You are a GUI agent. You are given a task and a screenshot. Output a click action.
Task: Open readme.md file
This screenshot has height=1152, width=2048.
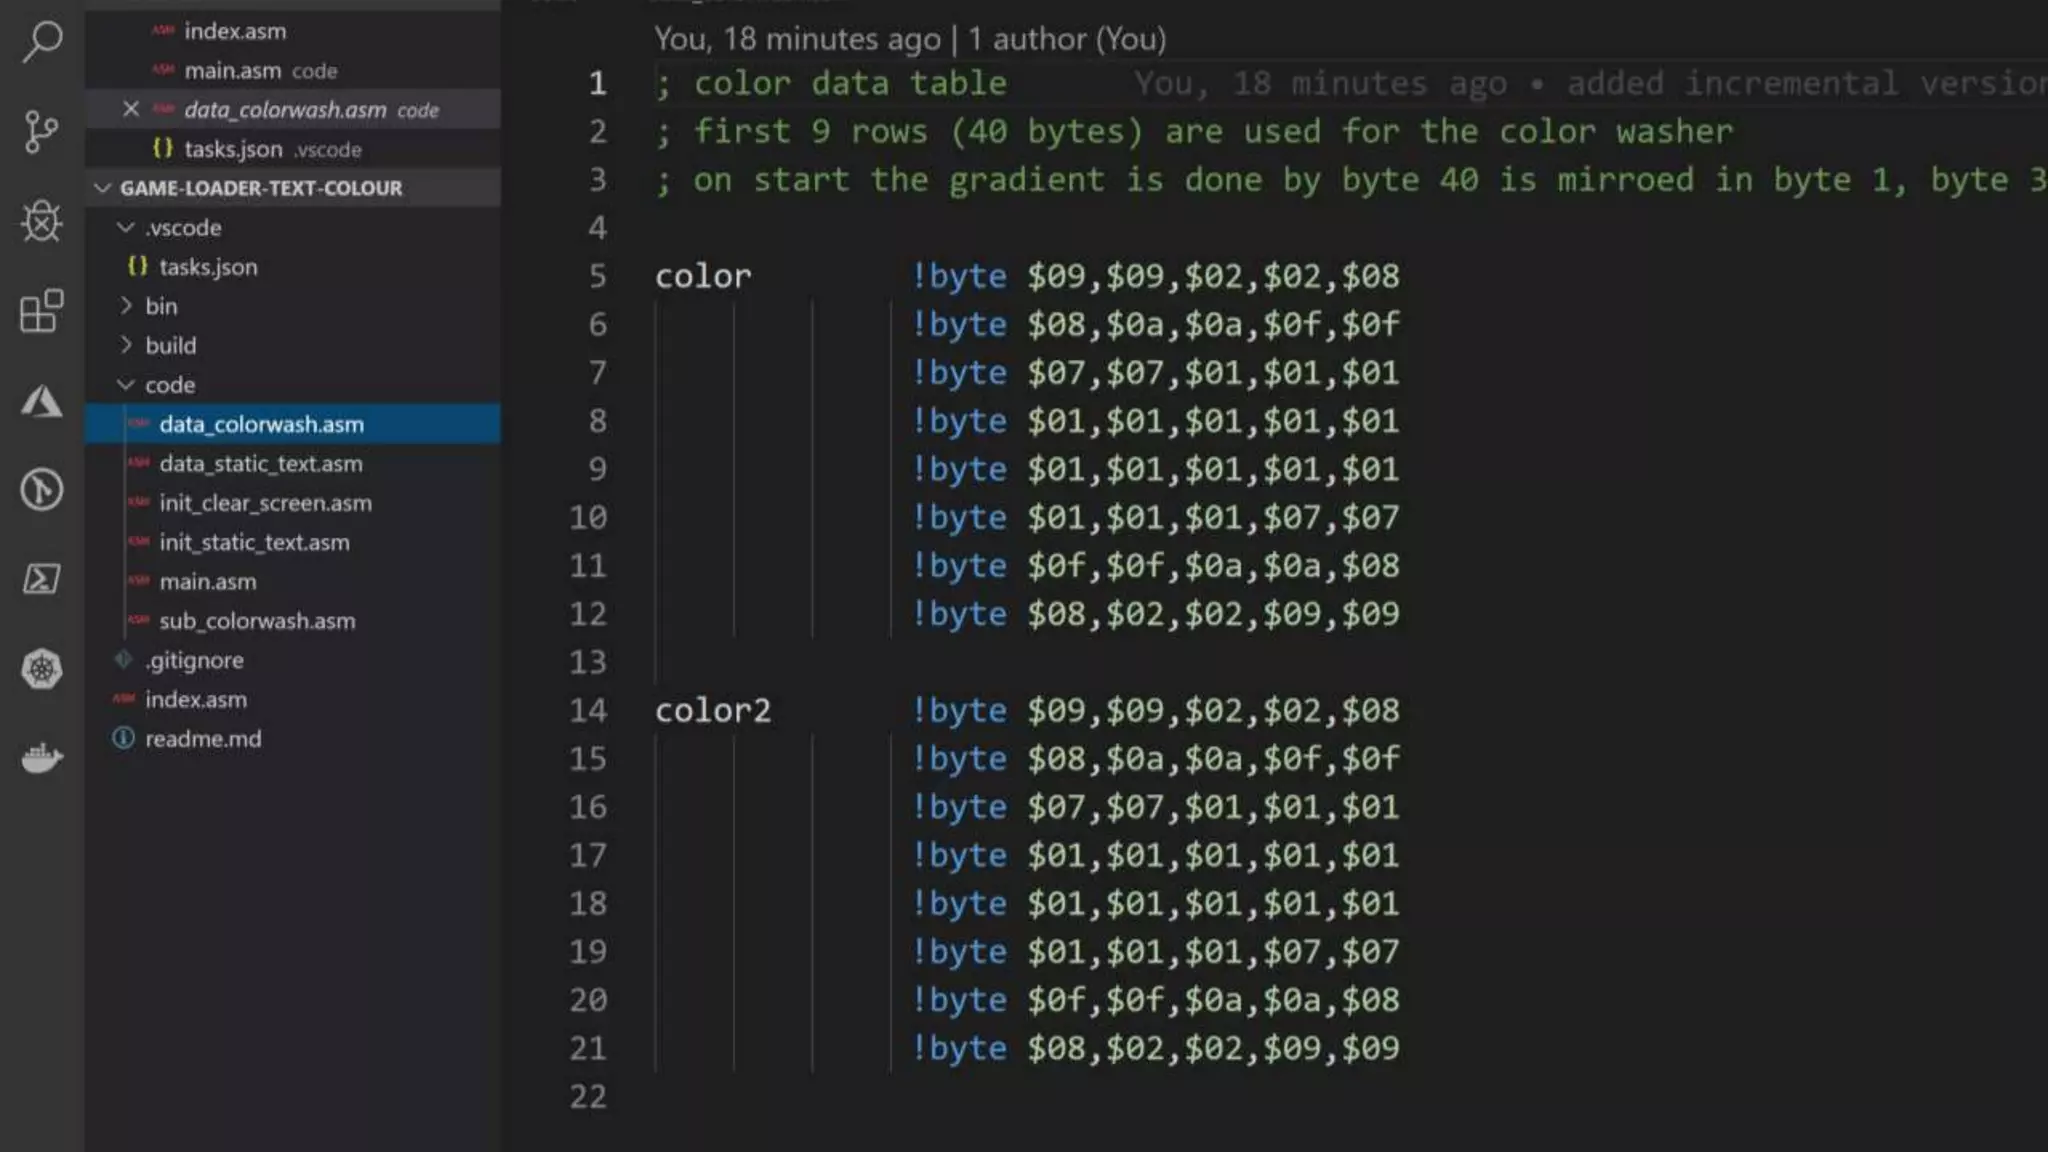[203, 739]
